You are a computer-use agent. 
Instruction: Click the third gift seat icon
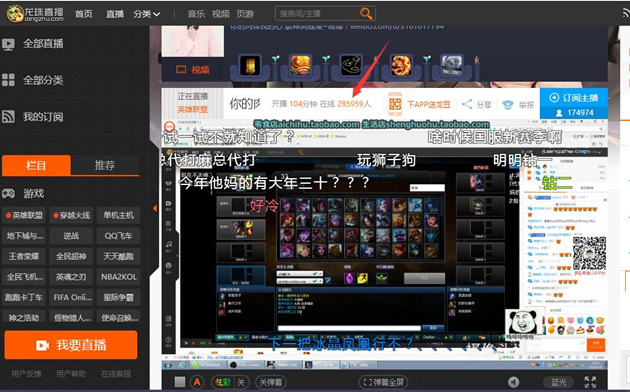[x=351, y=66]
